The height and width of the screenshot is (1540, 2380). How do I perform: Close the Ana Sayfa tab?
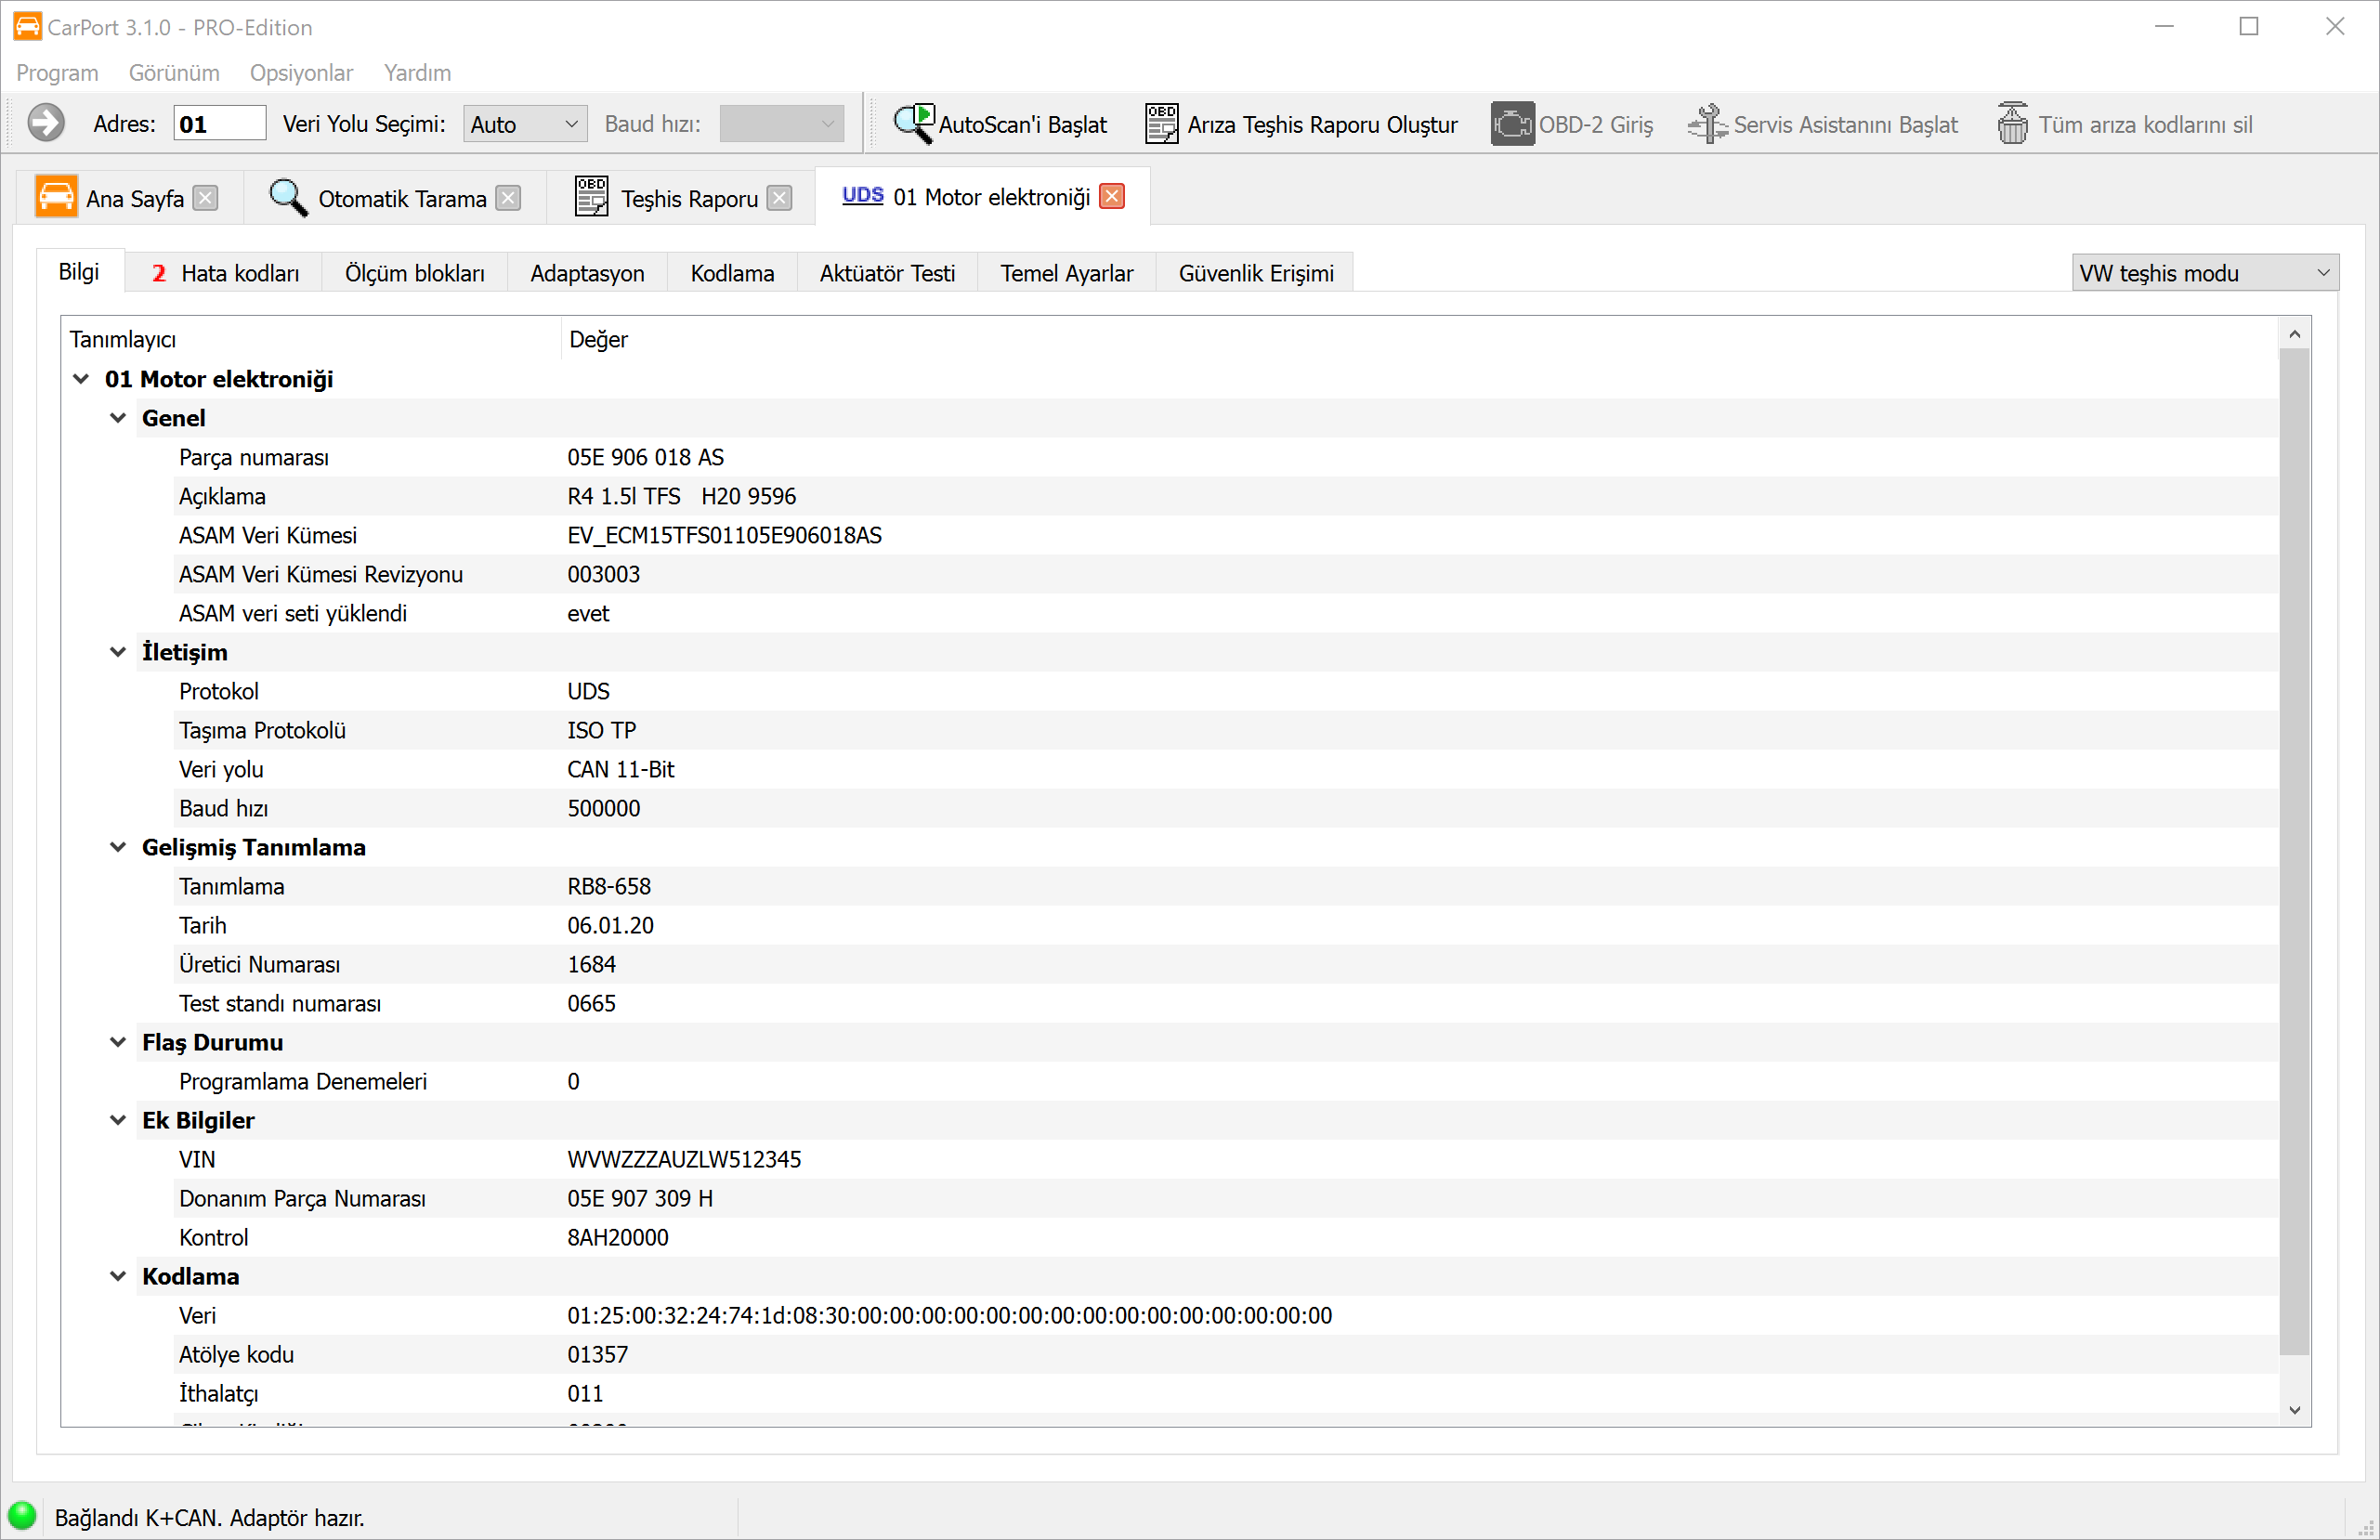point(206,198)
